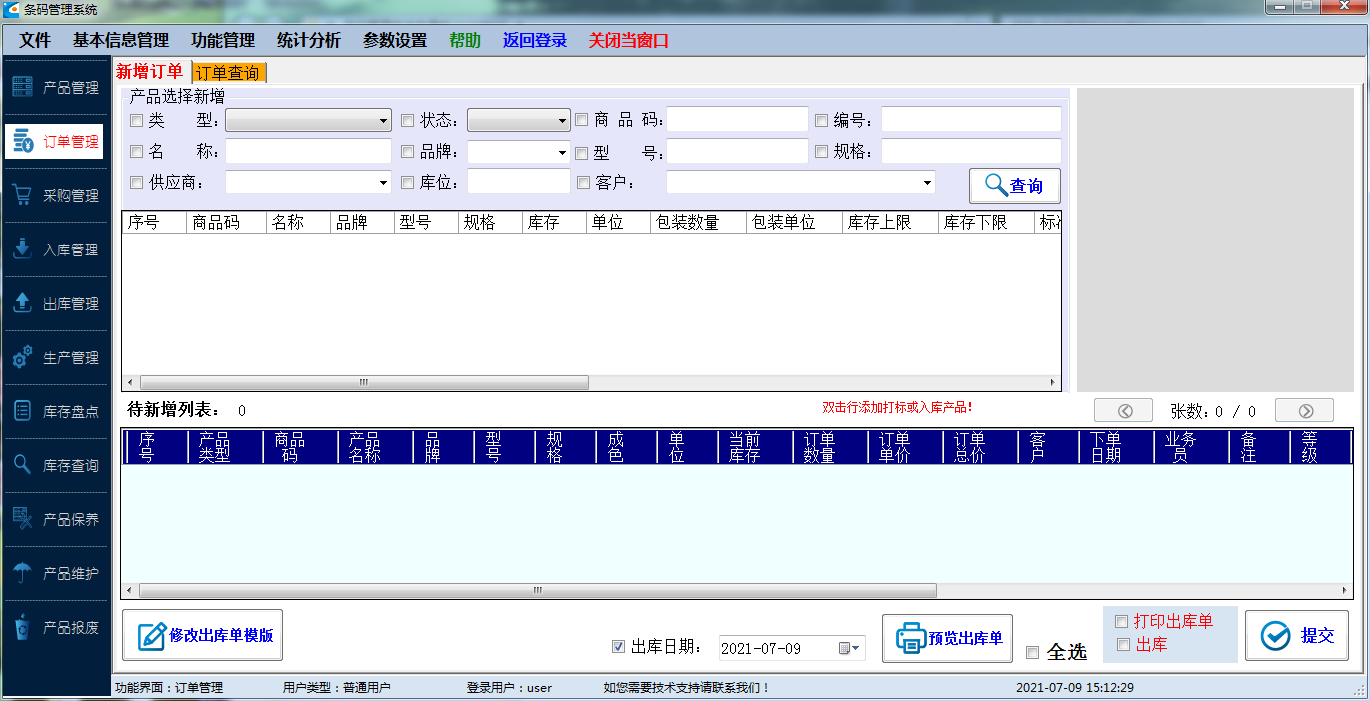Enable 打印出库单 checkbox
1370x701 pixels.
coord(1122,622)
